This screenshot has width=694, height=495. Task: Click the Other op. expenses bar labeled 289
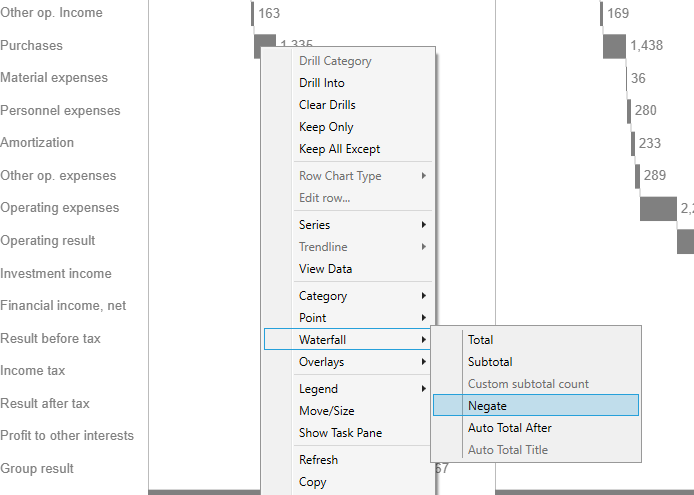[638, 176]
